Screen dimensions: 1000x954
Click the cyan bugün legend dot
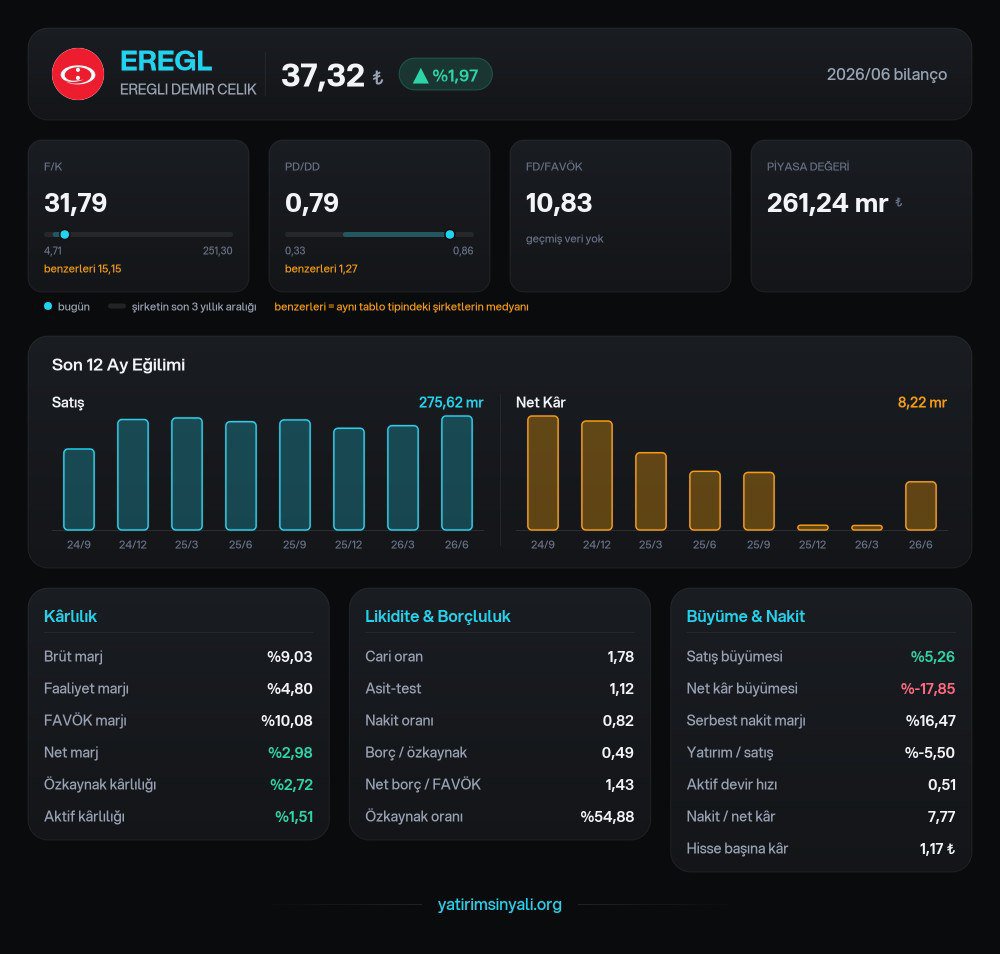48,306
